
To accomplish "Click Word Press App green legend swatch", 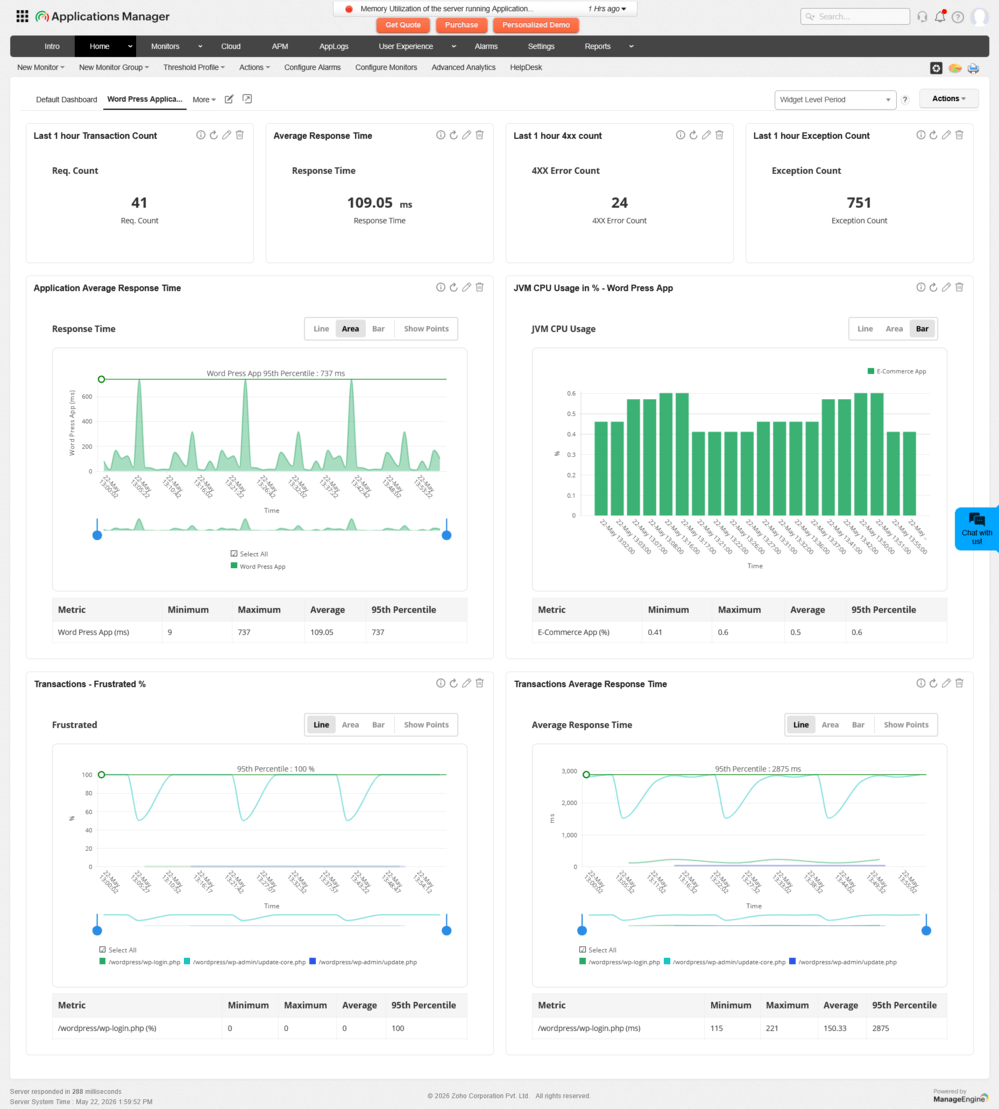I will pyautogui.click(x=234, y=566).
